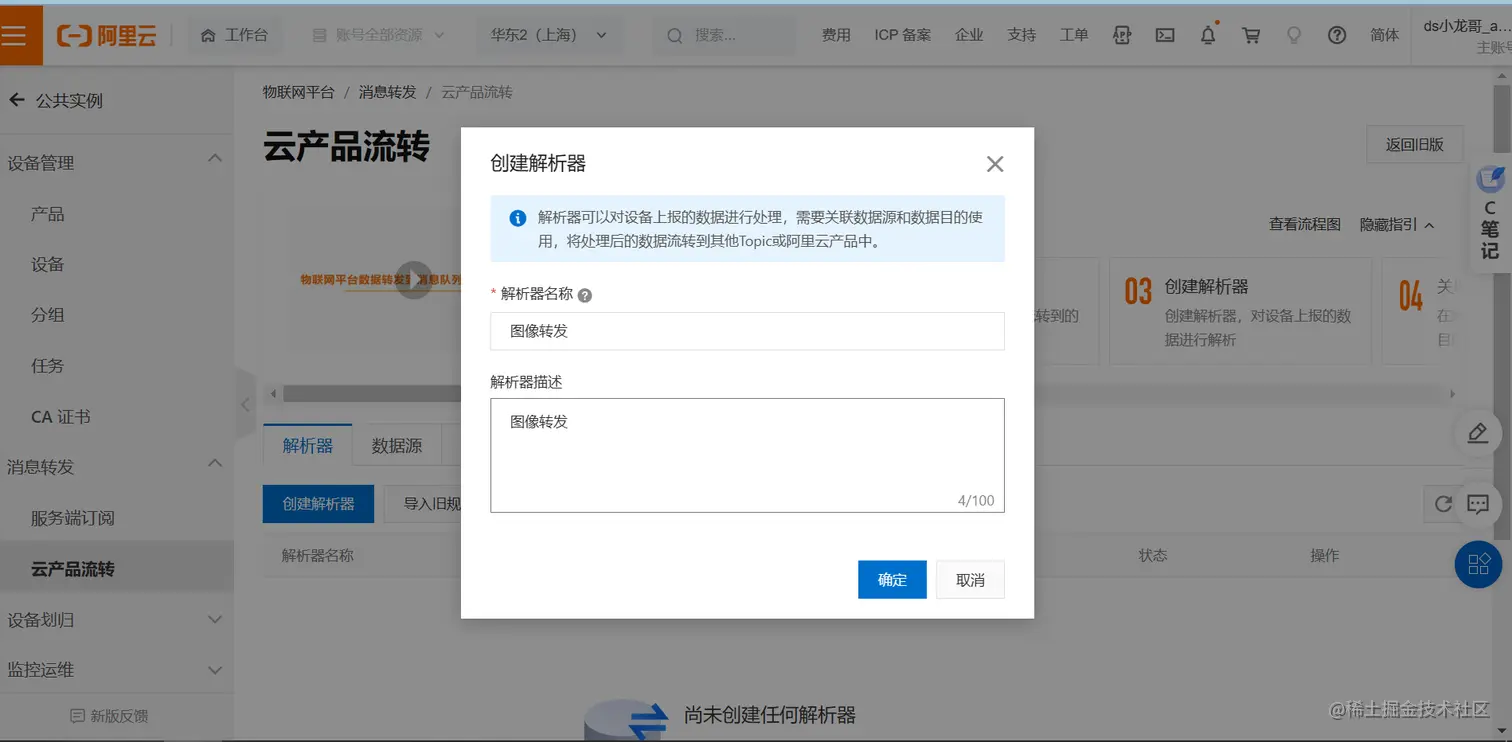Click the 确定 confirm button in dialog
Image resolution: width=1512 pixels, height=742 pixels.
(x=891, y=579)
